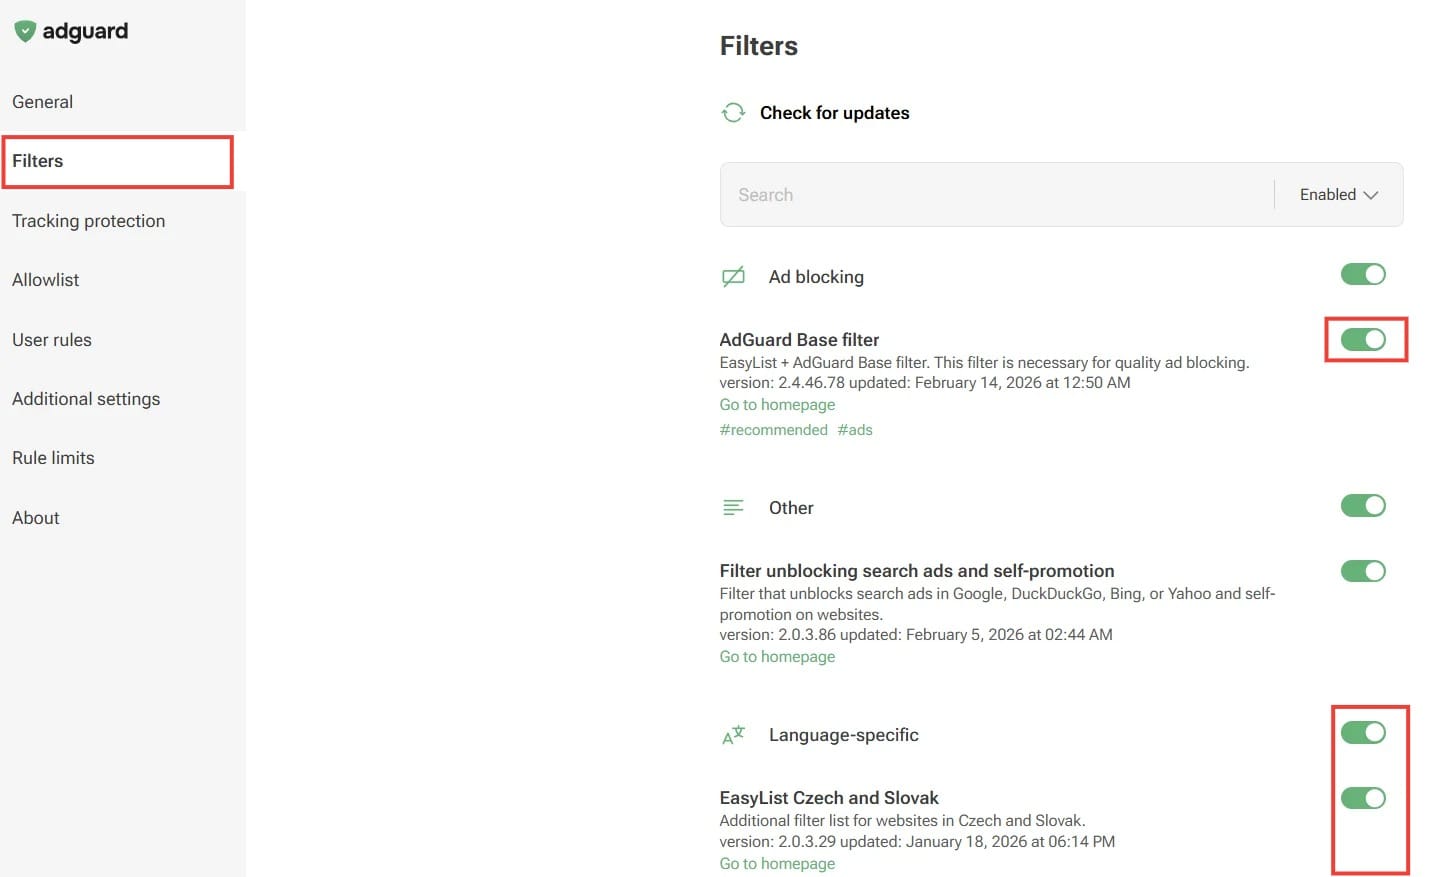Viewport: 1437px width, 877px height.
Task: Click the Ad blocking category icon
Action: click(x=733, y=276)
